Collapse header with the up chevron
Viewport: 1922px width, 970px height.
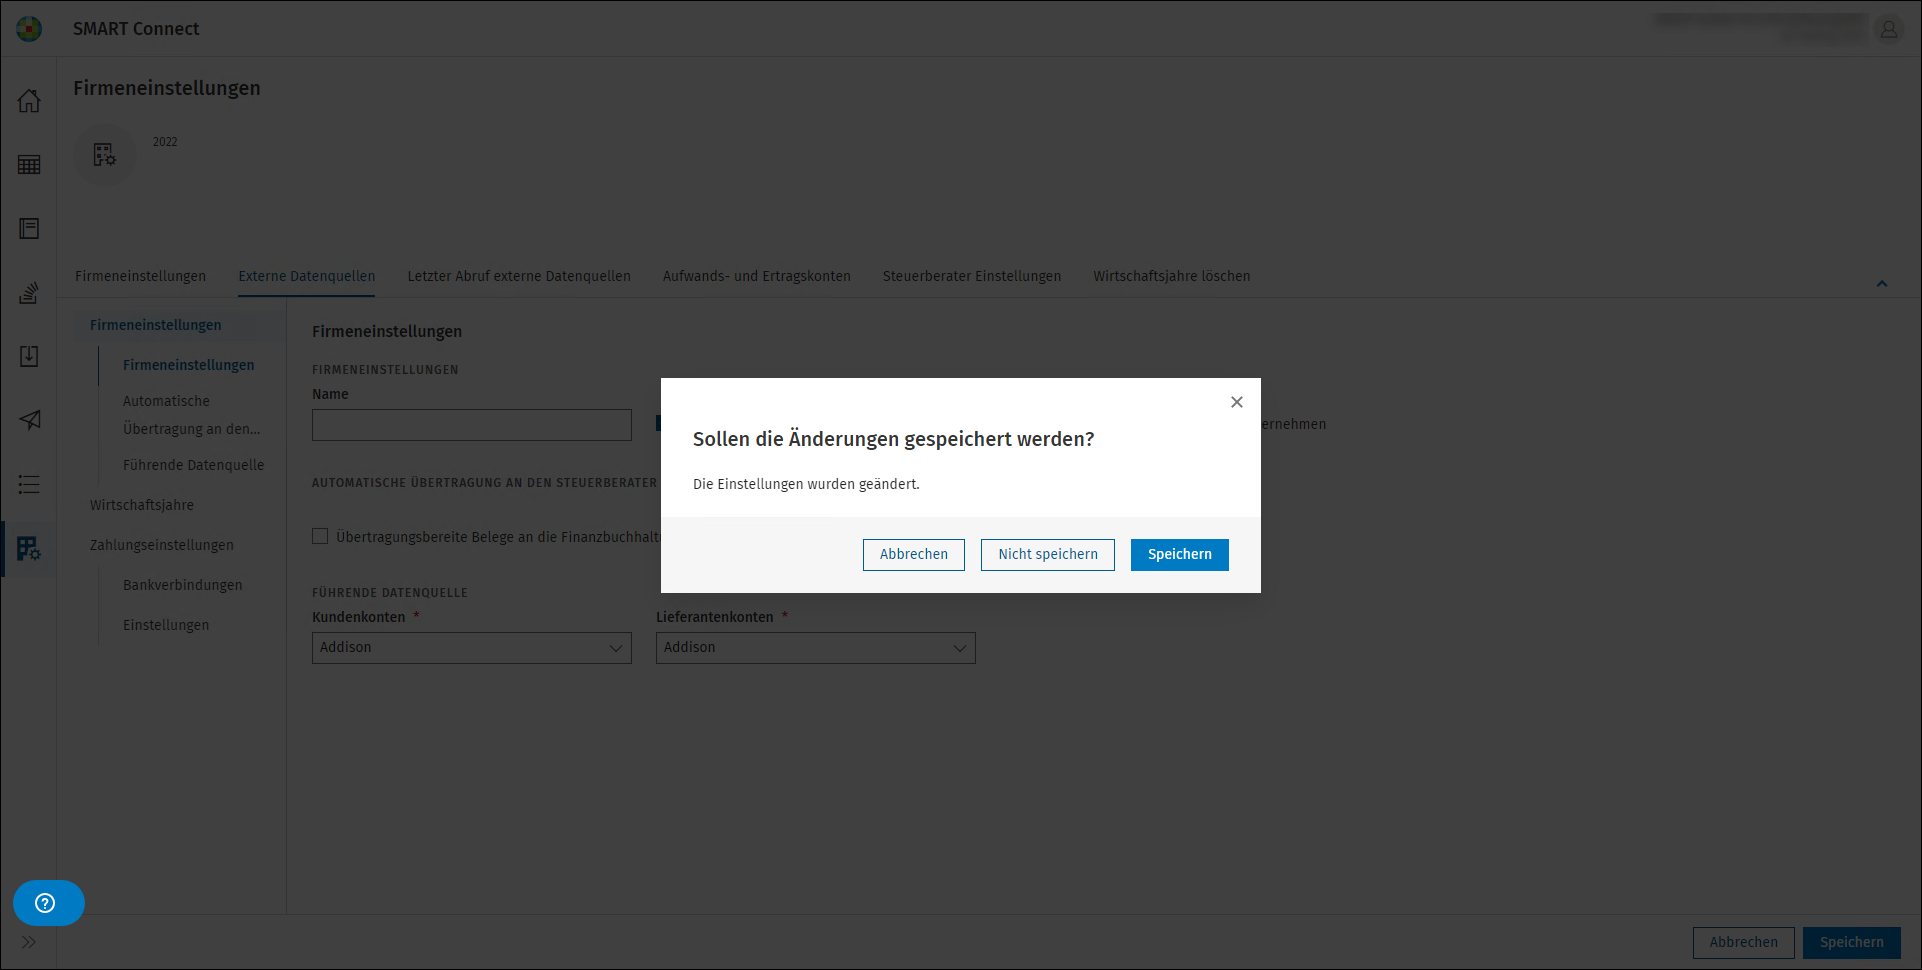click(1882, 284)
